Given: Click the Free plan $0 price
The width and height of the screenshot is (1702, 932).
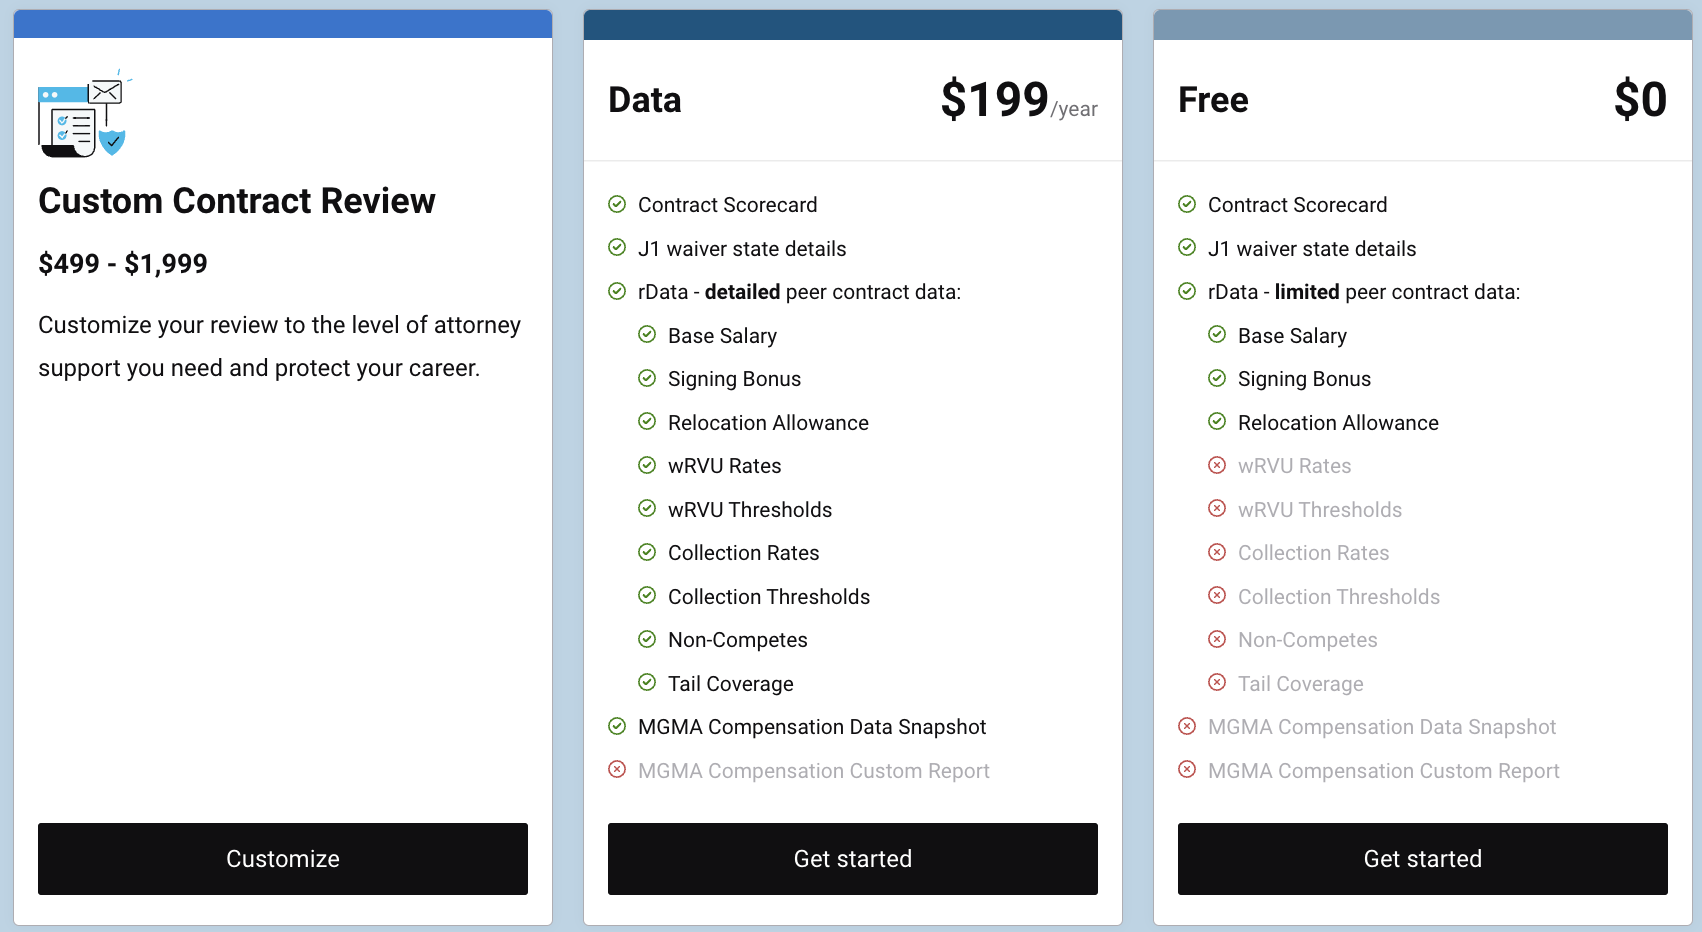Looking at the screenshot, I should (1640, 100).
